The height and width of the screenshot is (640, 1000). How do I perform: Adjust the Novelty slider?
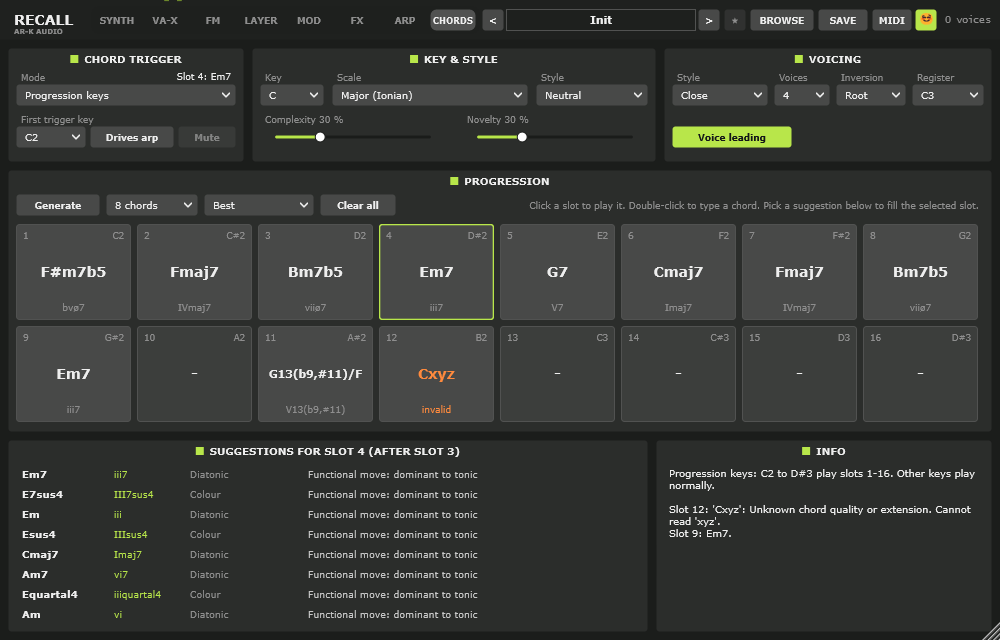click(555, 137)
